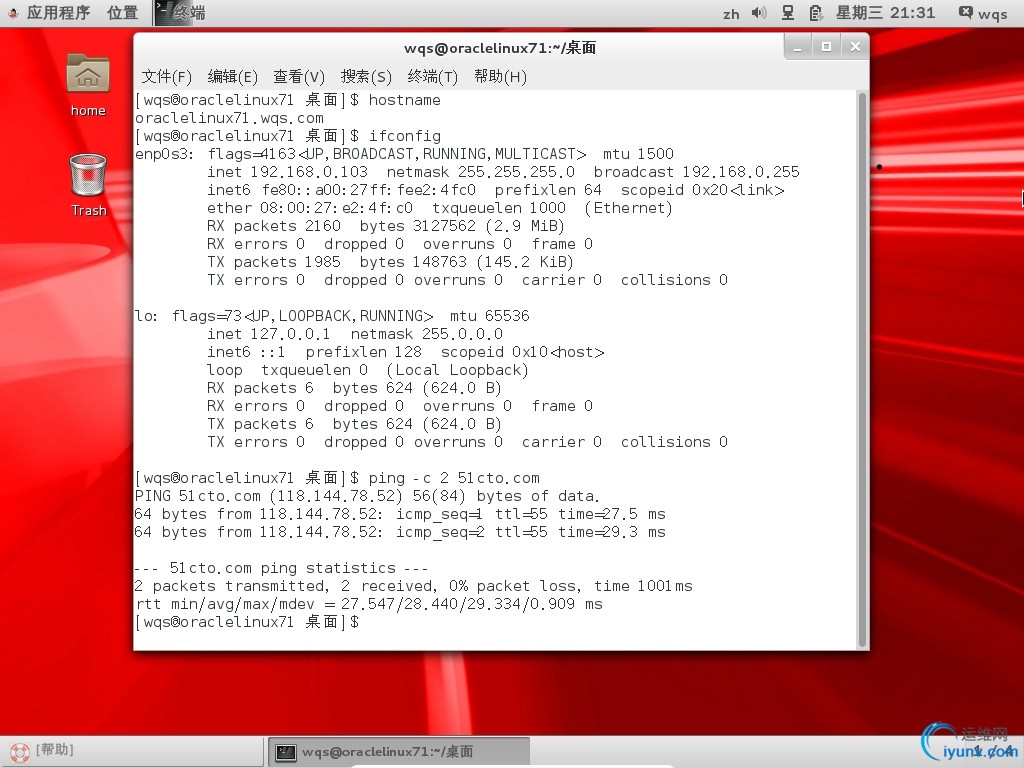This screenshot has height=768, width=1024.
Task: Click the netmask value 255.255.255.0
Action: [516, 172]
